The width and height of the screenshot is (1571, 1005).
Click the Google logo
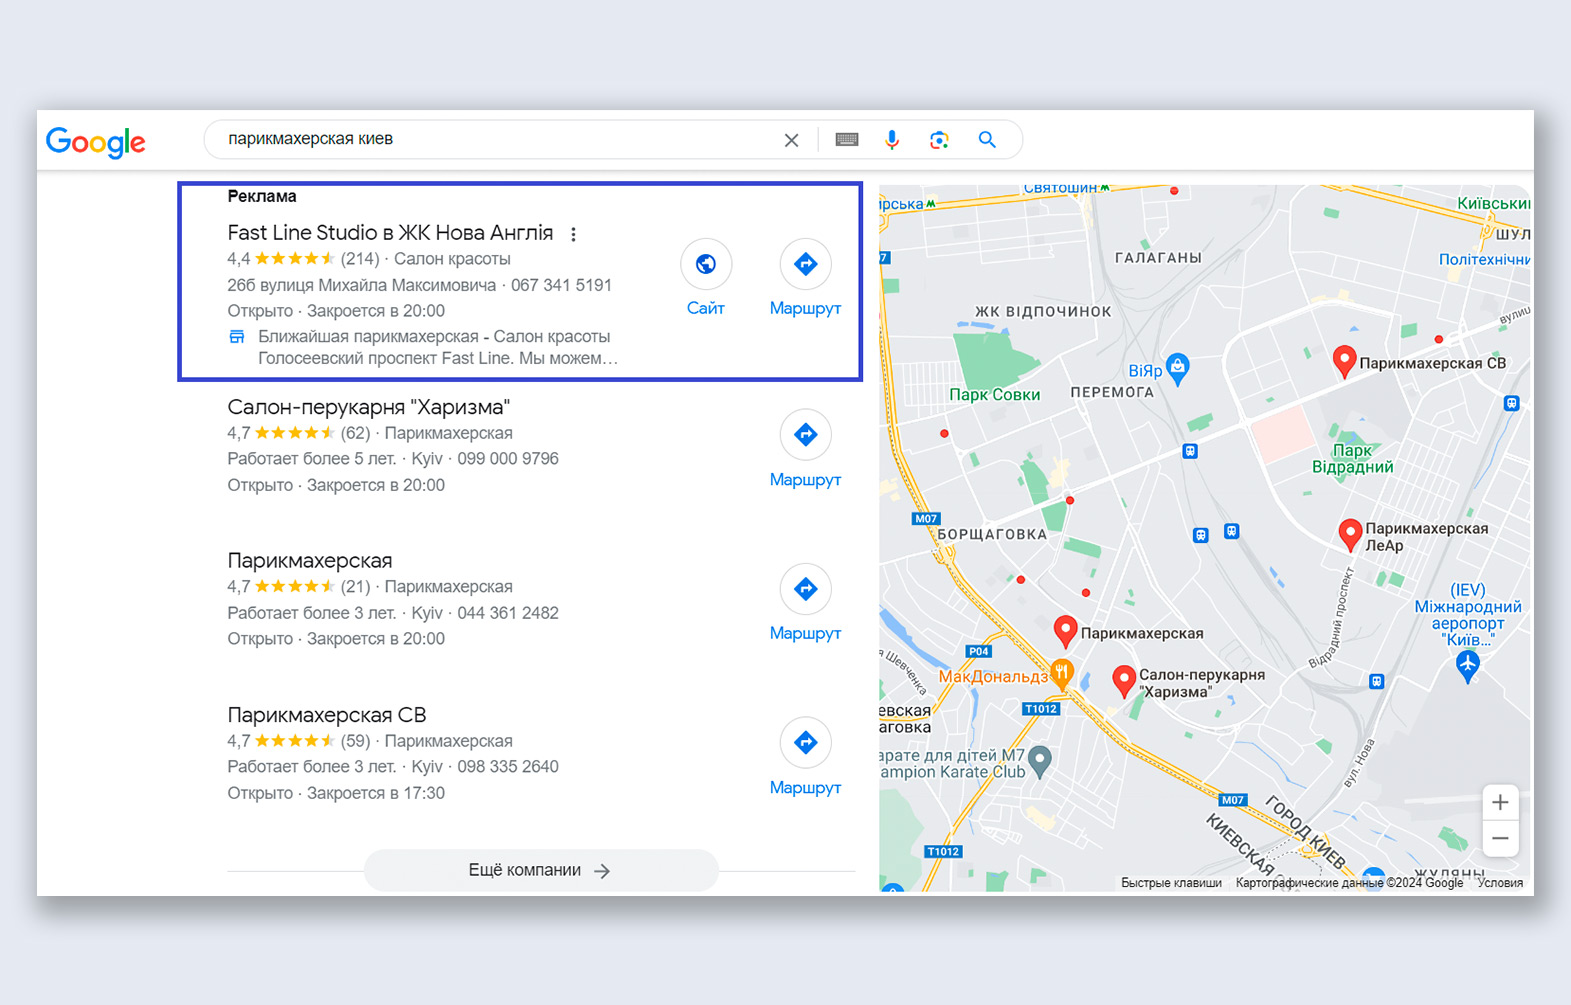(x=96, y=141)
